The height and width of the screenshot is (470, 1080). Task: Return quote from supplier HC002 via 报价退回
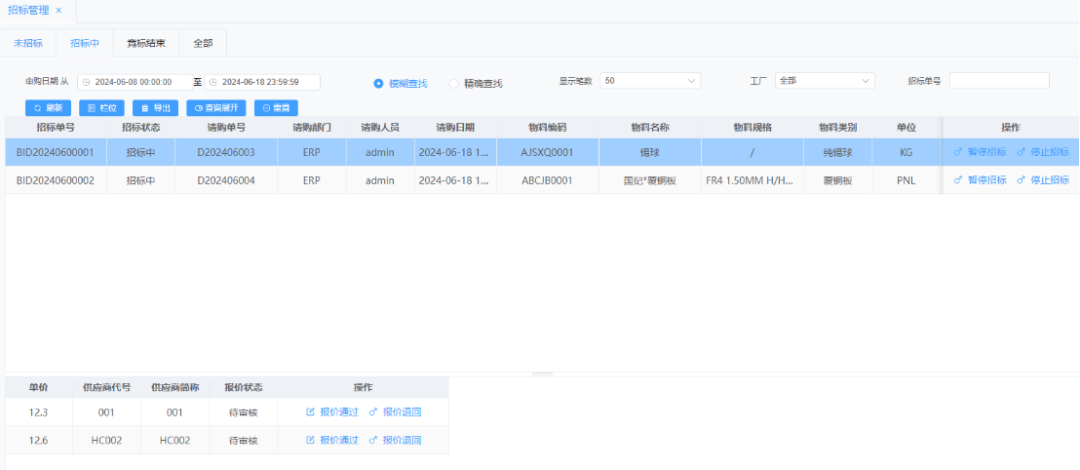395,440
